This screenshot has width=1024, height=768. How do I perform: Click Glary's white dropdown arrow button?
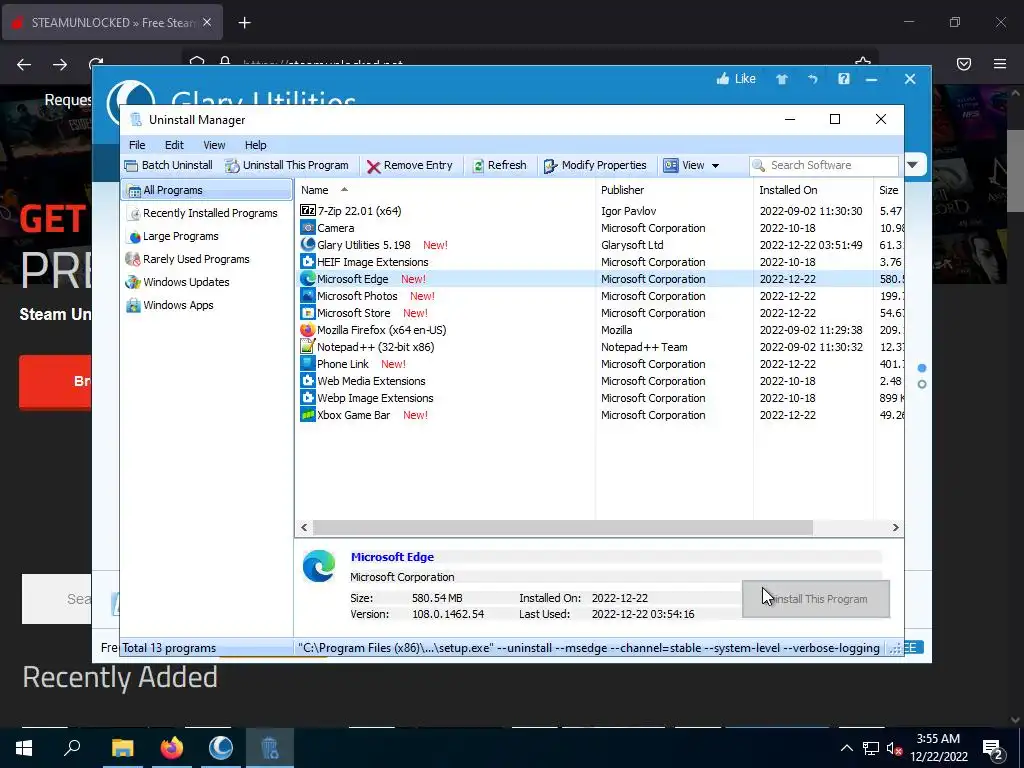[913, 165]
